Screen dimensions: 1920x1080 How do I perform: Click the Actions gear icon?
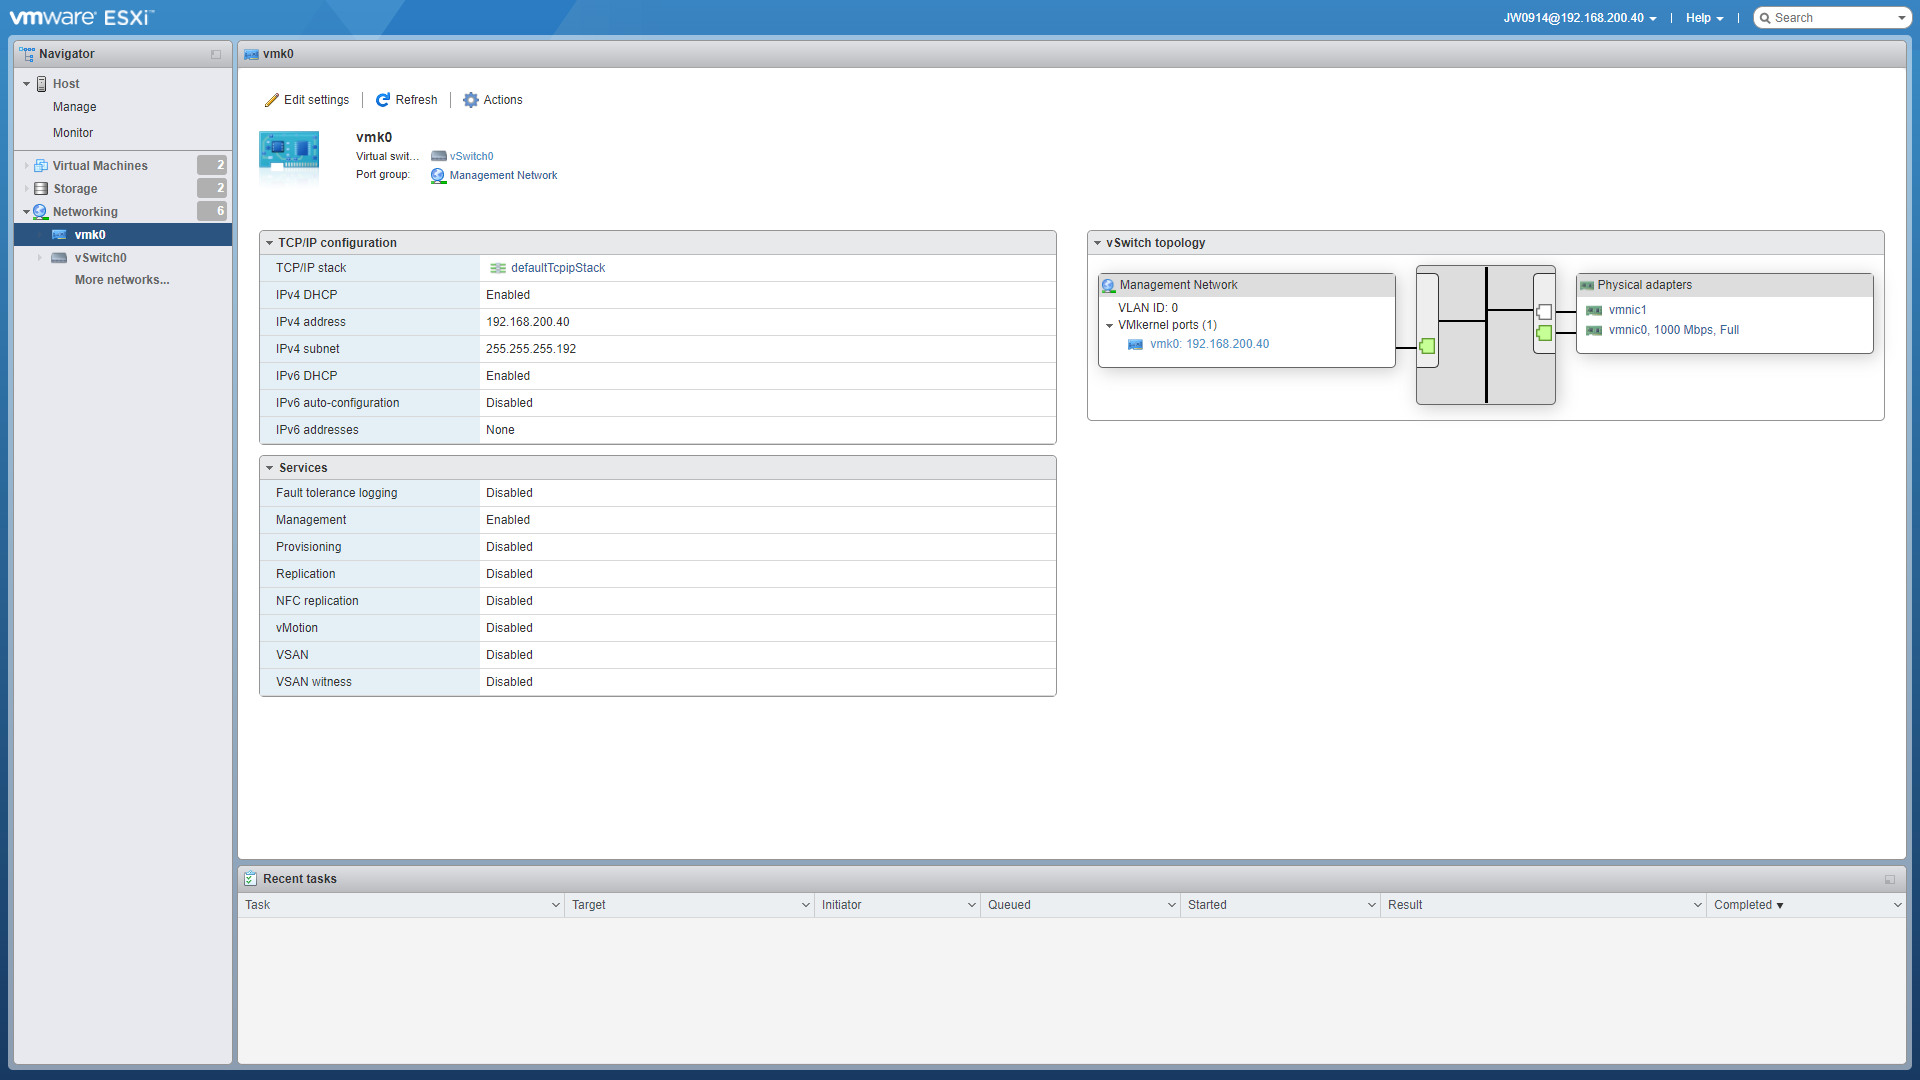pyautogui.click(x=470, y=100)
